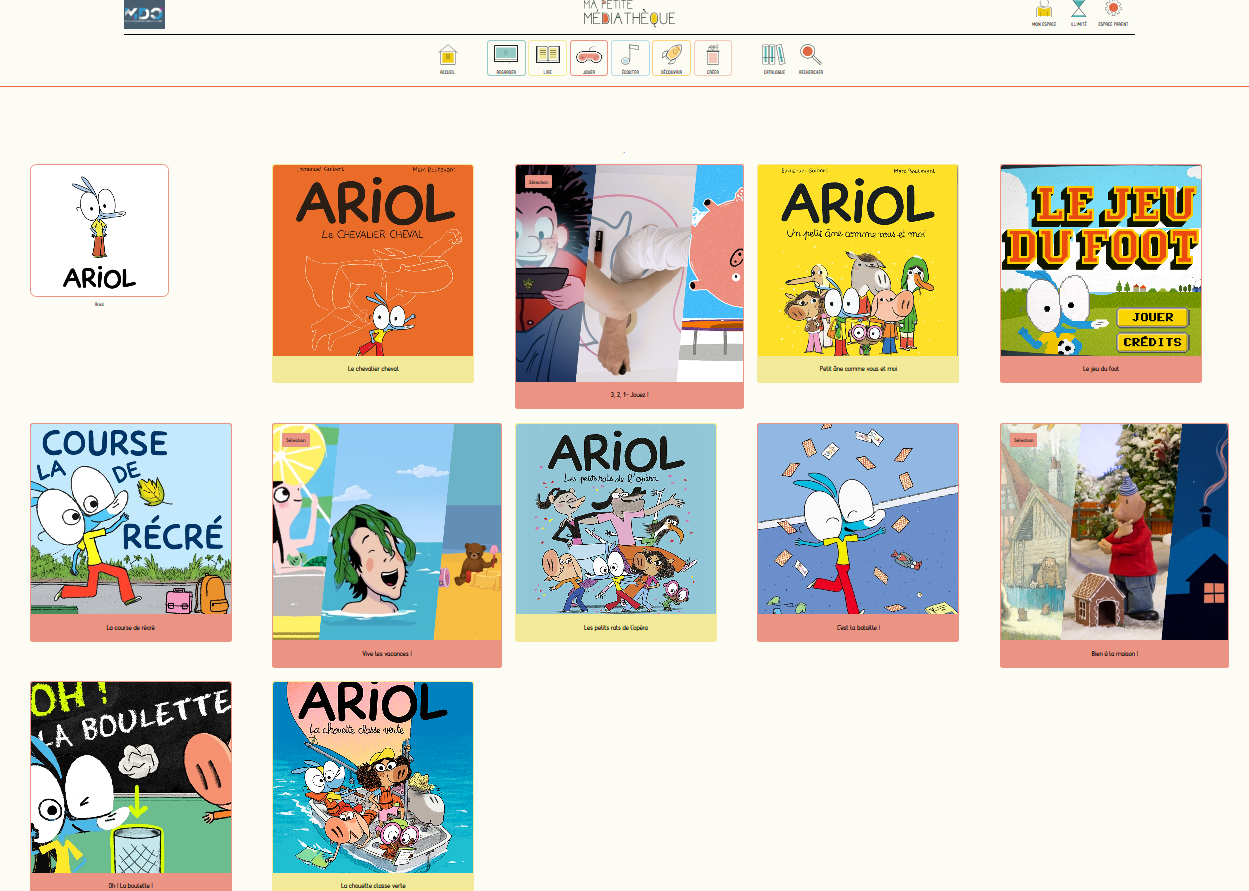Open the Bien à la maison ! selection cover
1249x891 pixels.
tap(1115, 532)
